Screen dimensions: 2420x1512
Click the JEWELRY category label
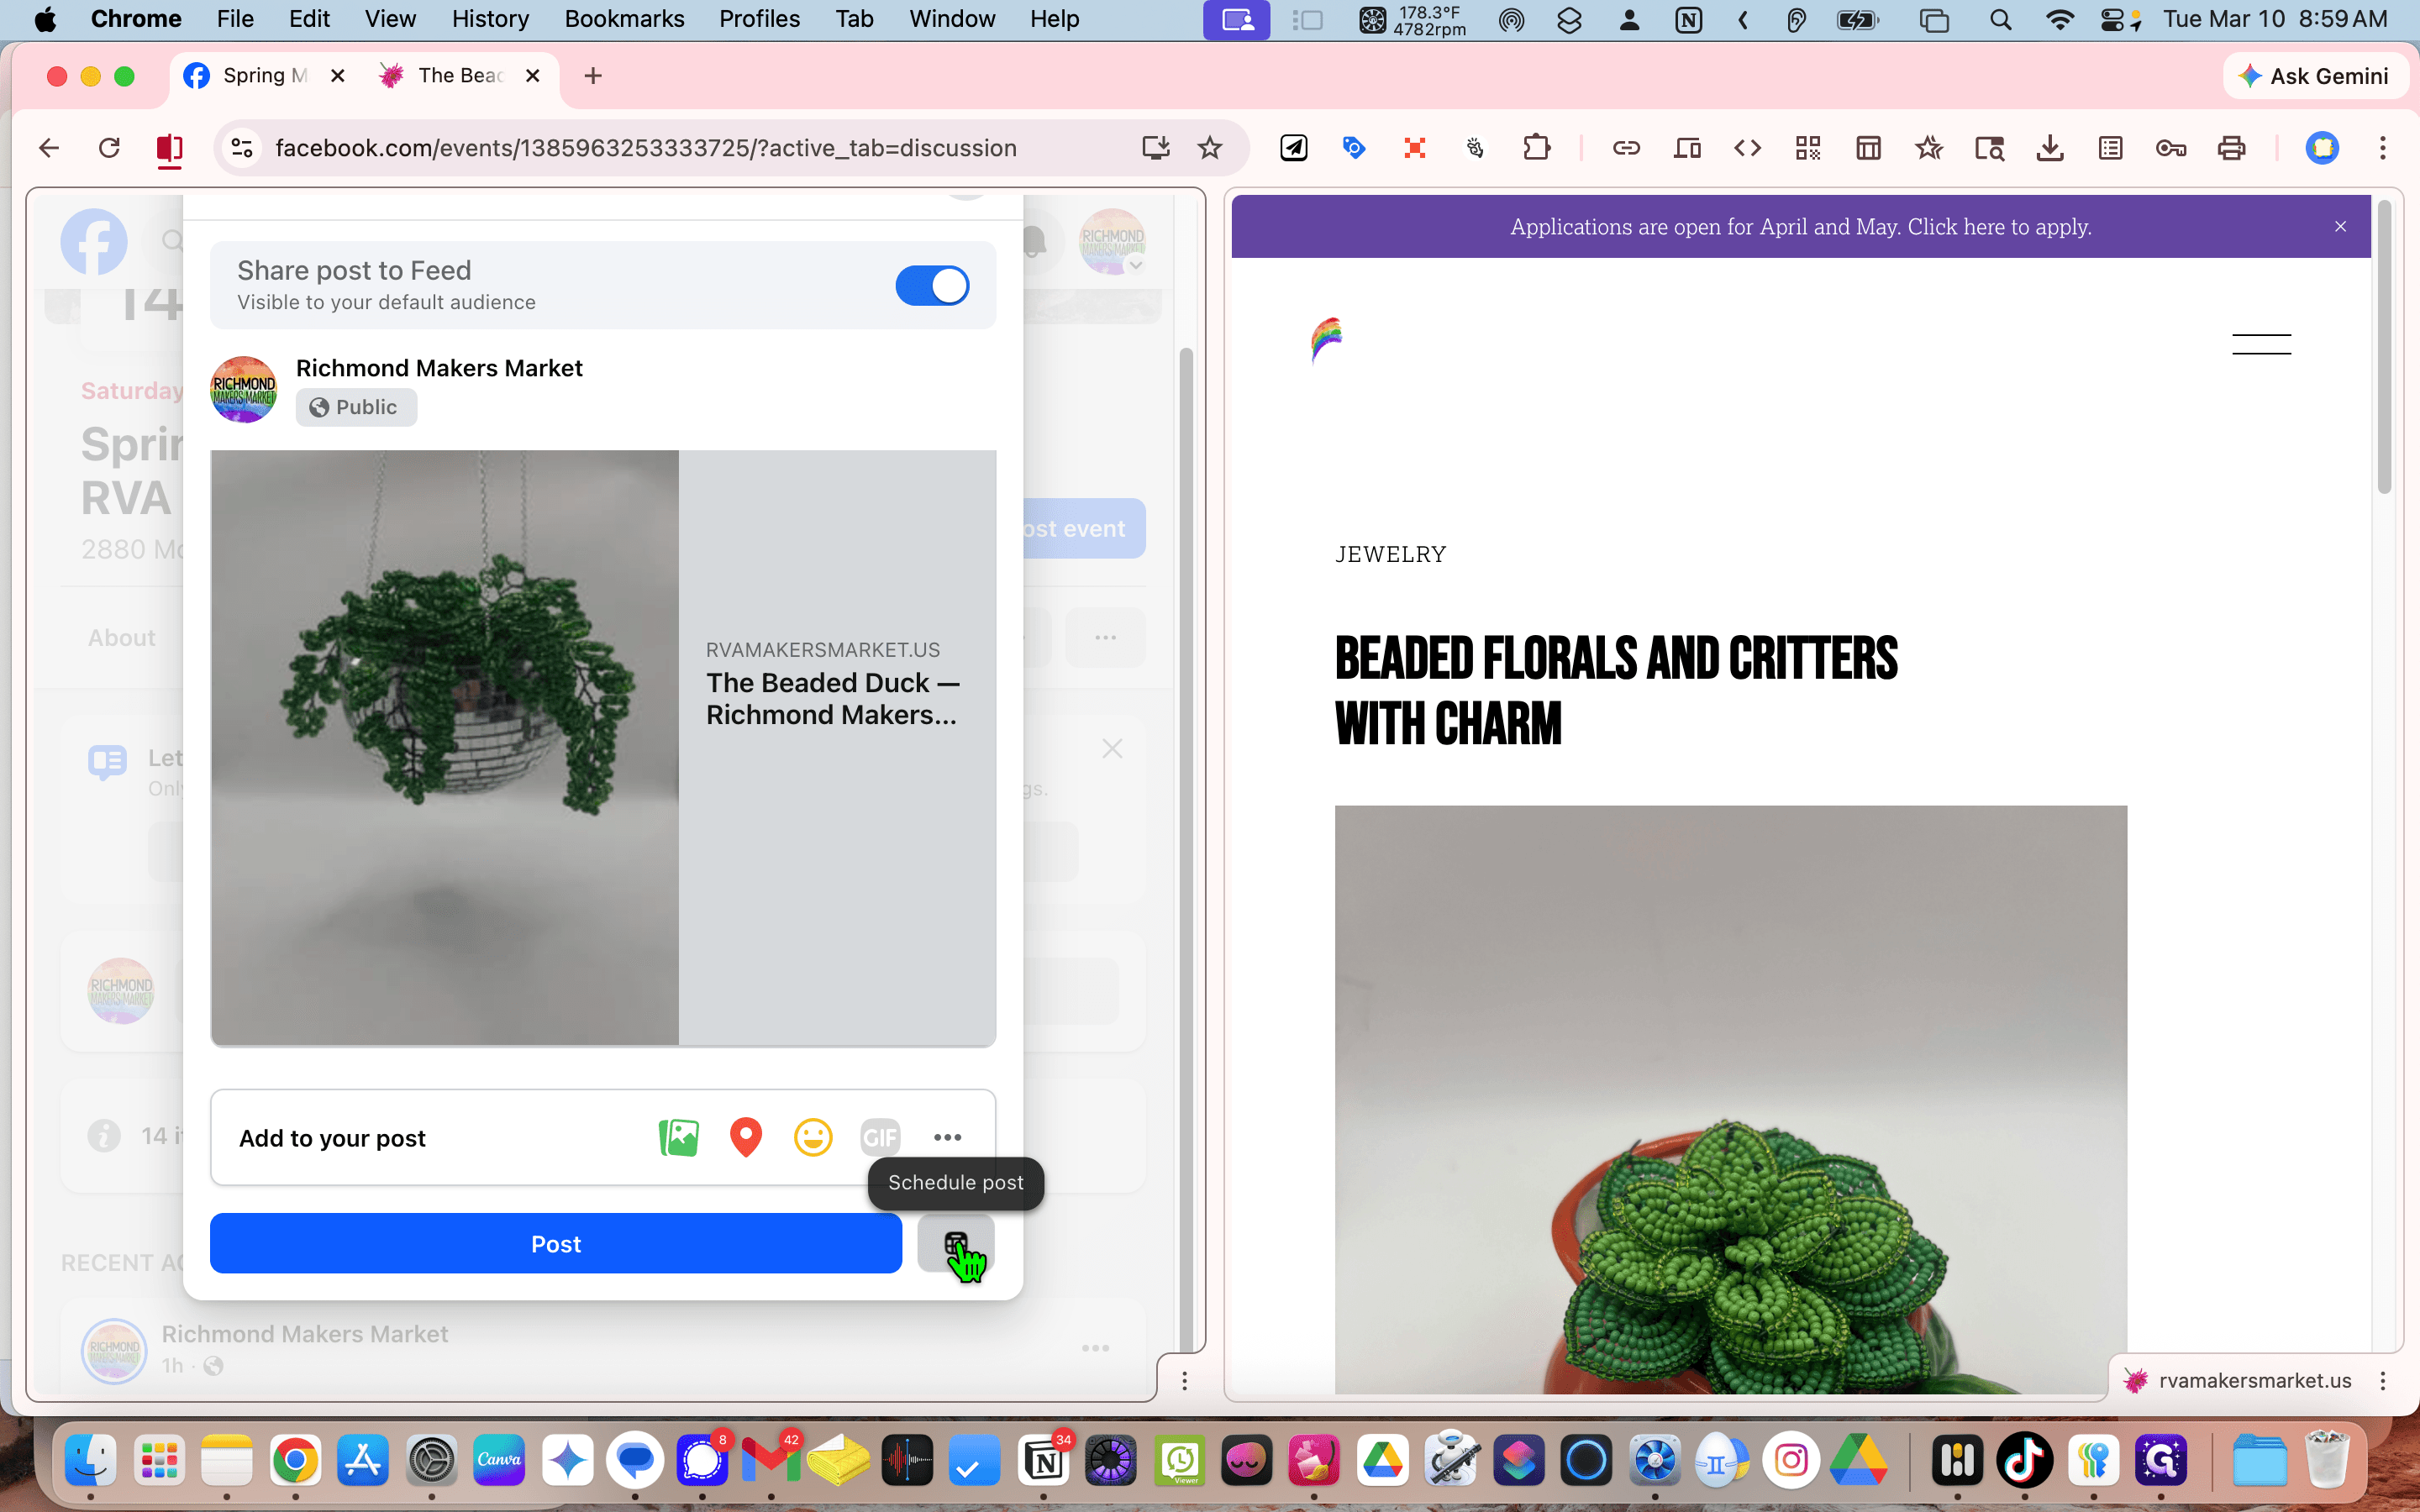pyautogui.click(x=1390, y=554)
